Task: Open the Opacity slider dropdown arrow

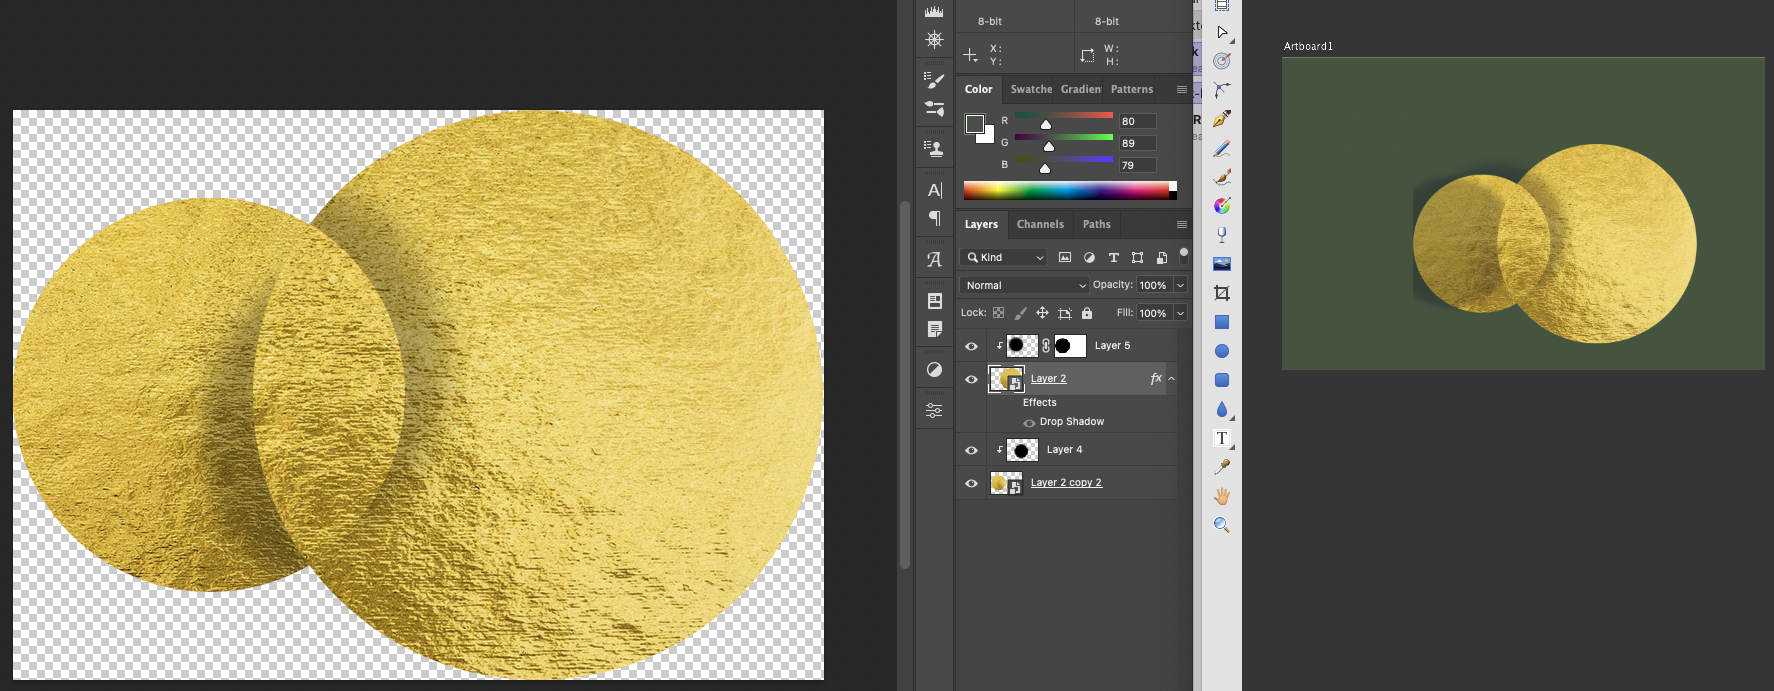Action: (1180, 285)
